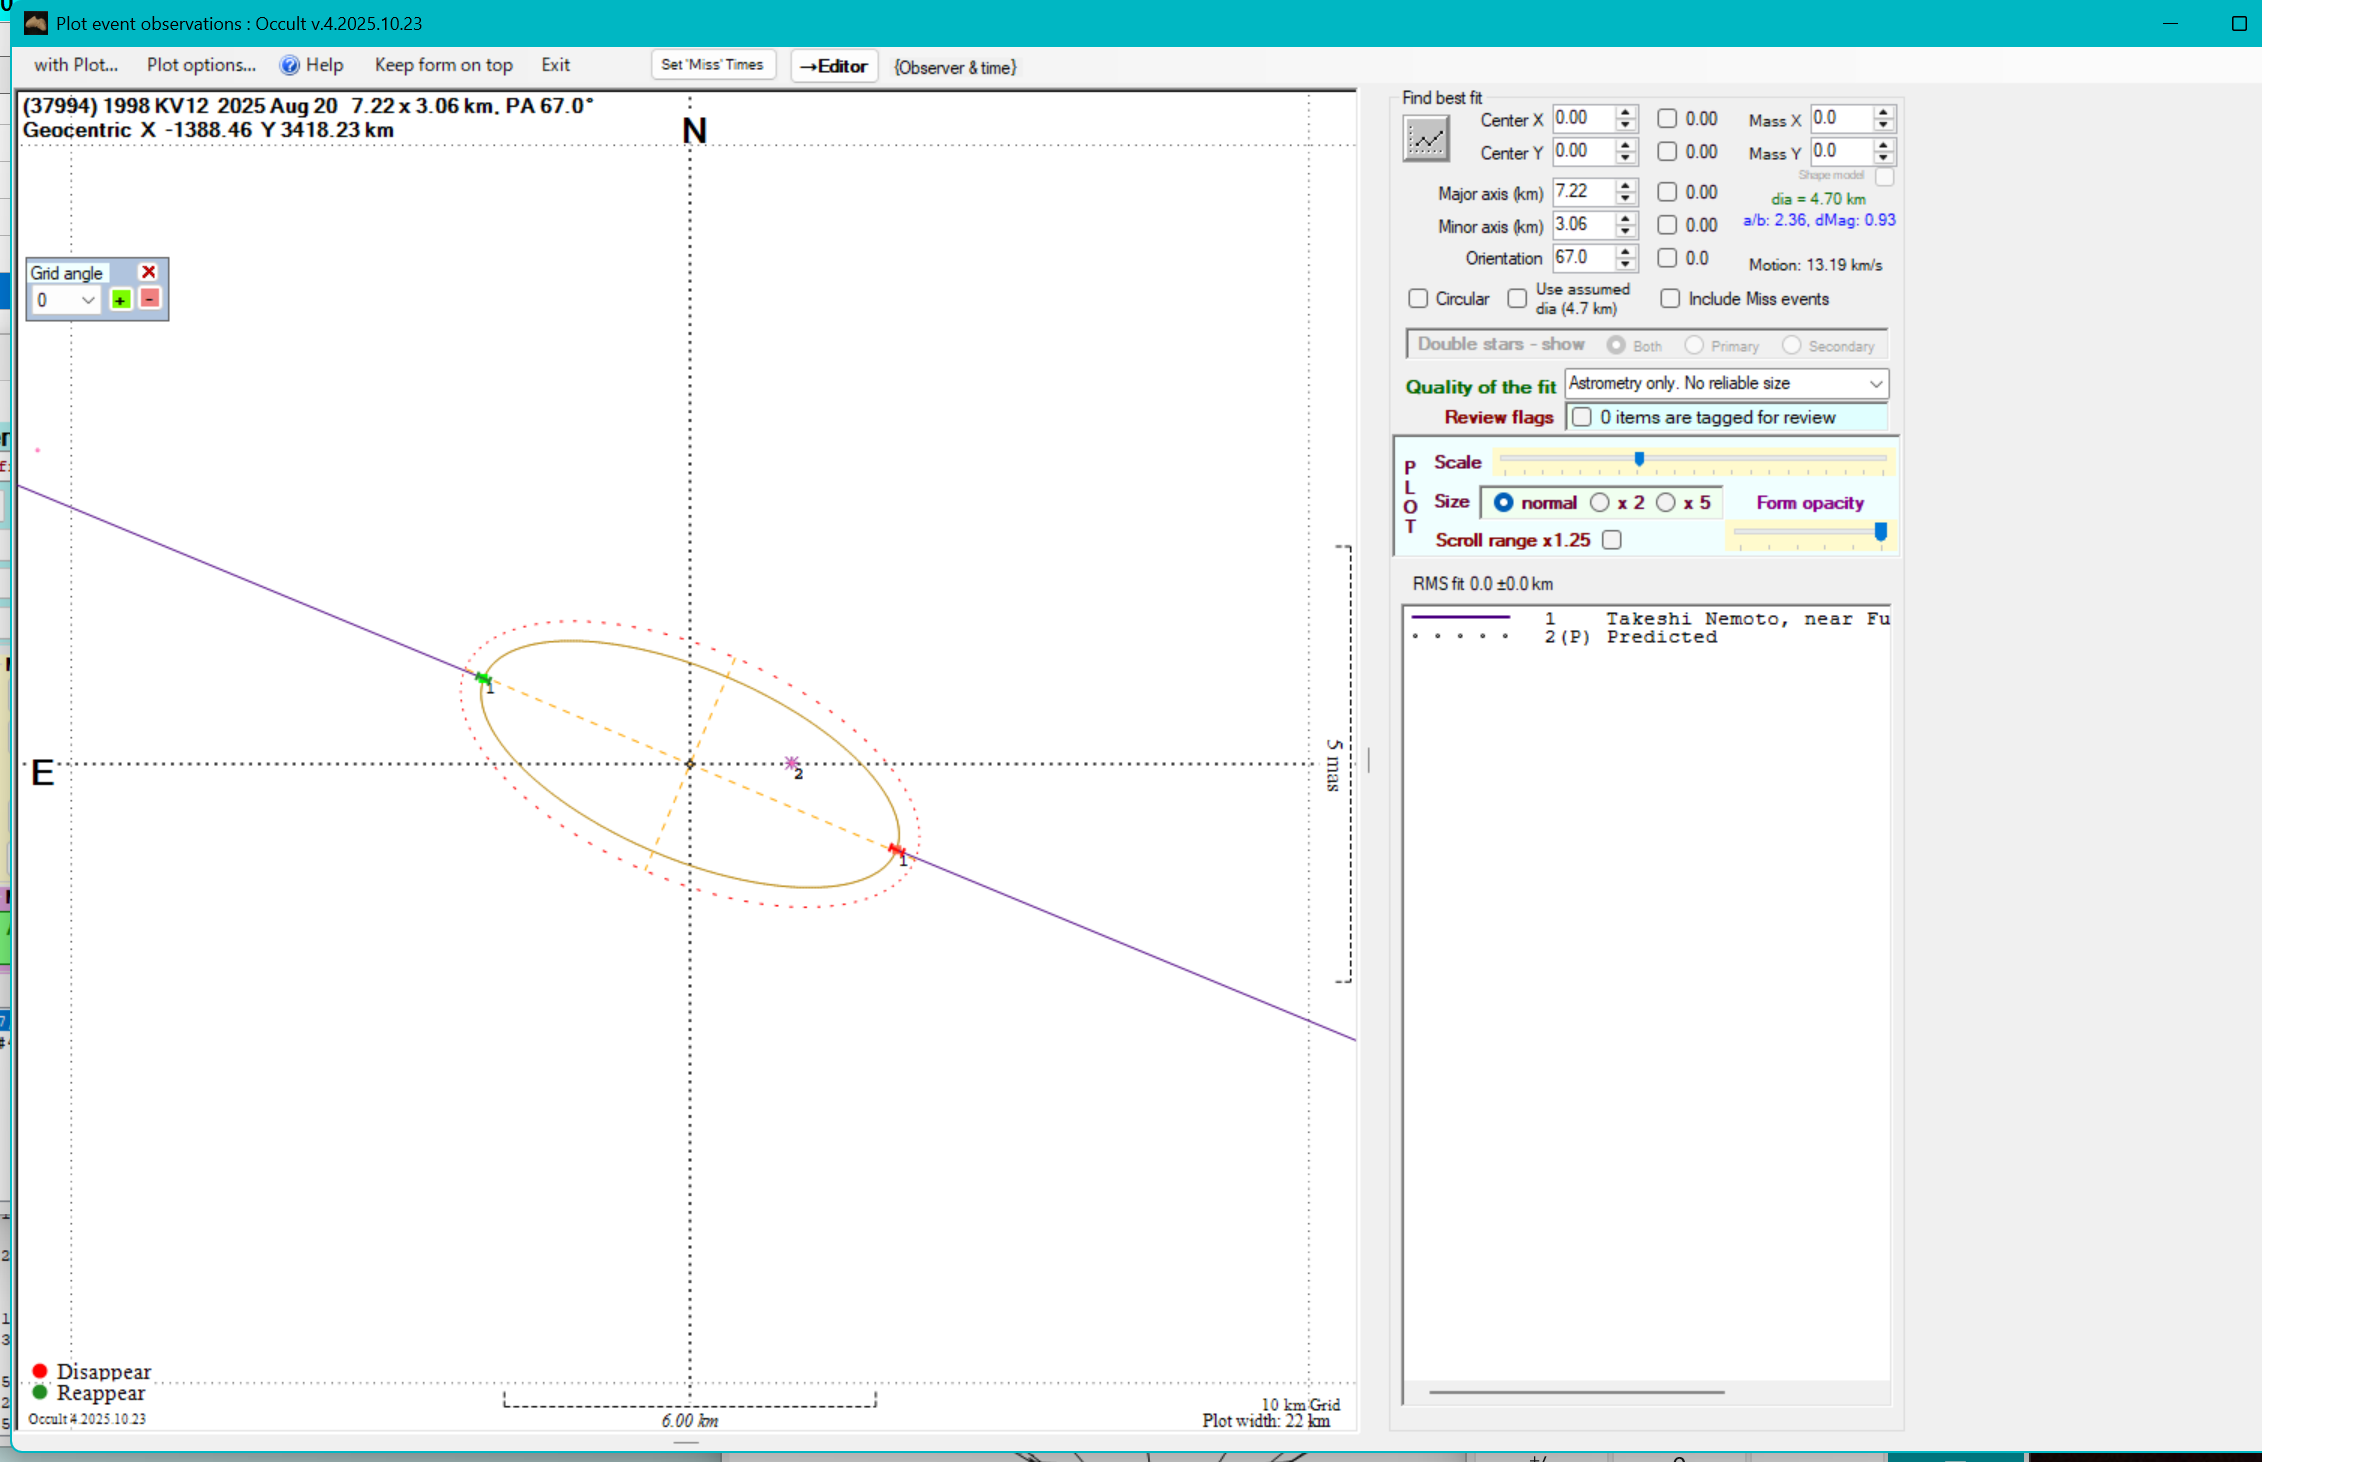
Task: Decrease the Orientation value with down arrow
Action: 1626,265
